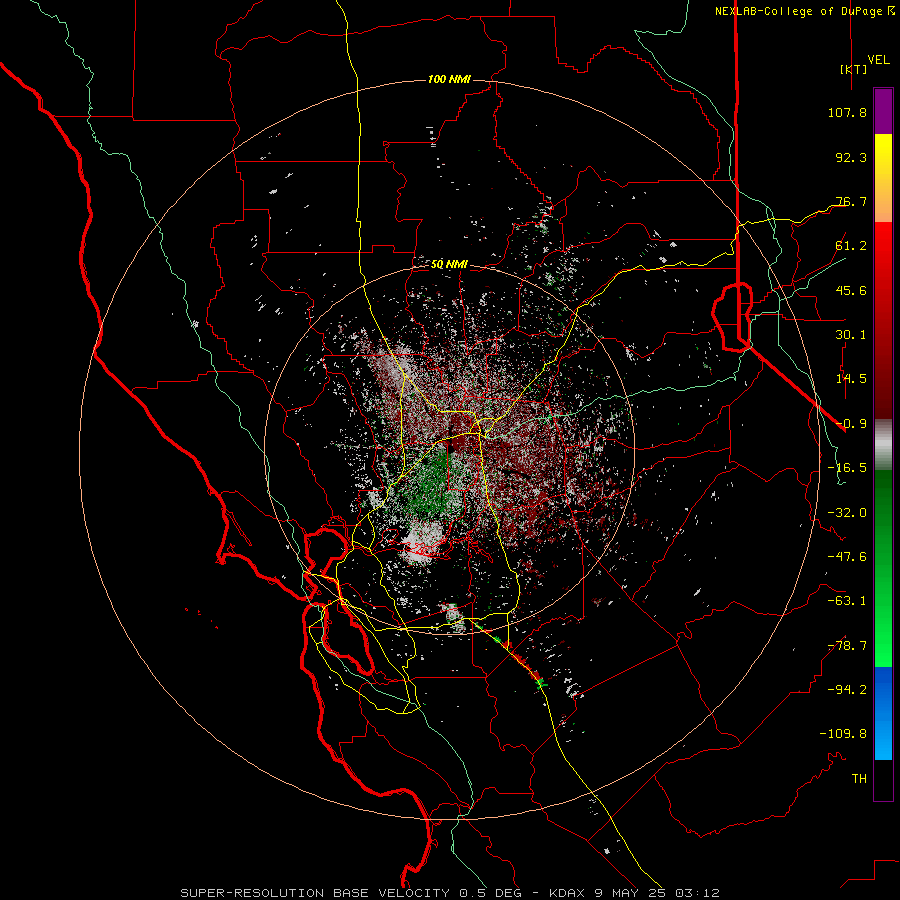Click the [KT] units label
Screen dimensions: 900x900
(854, 69)
